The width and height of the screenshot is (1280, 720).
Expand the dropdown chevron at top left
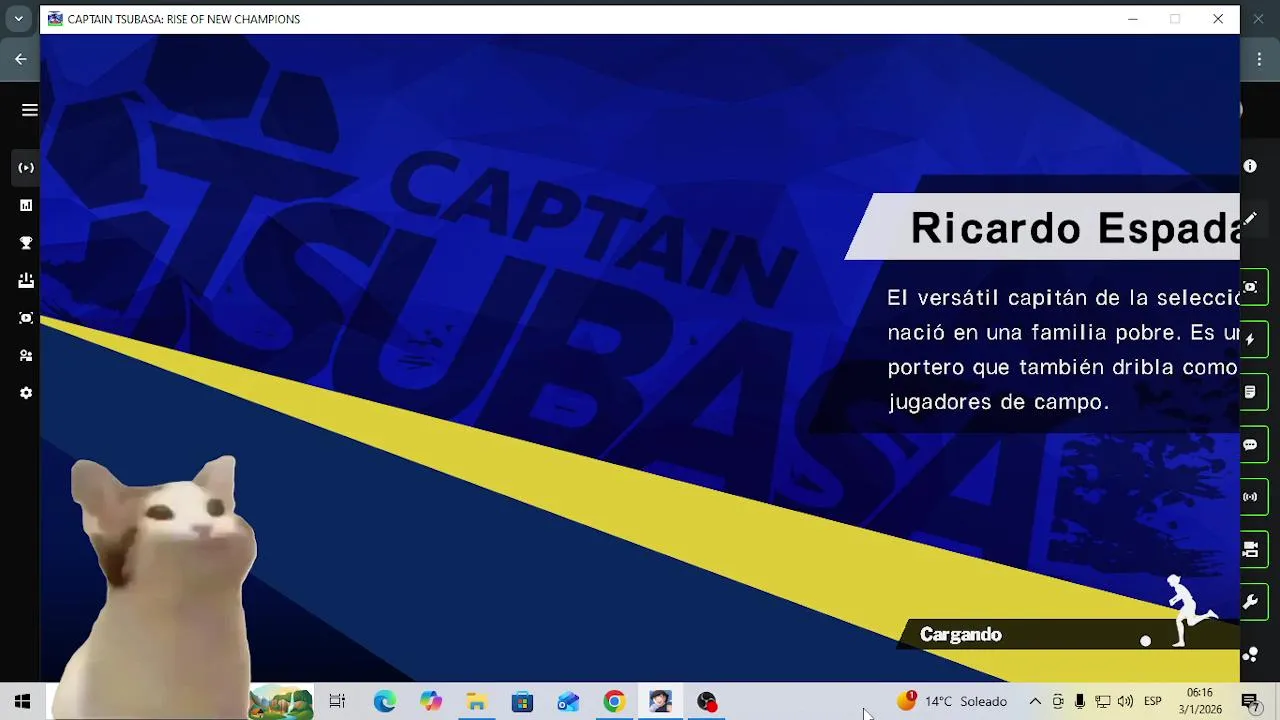click(18, 19)
